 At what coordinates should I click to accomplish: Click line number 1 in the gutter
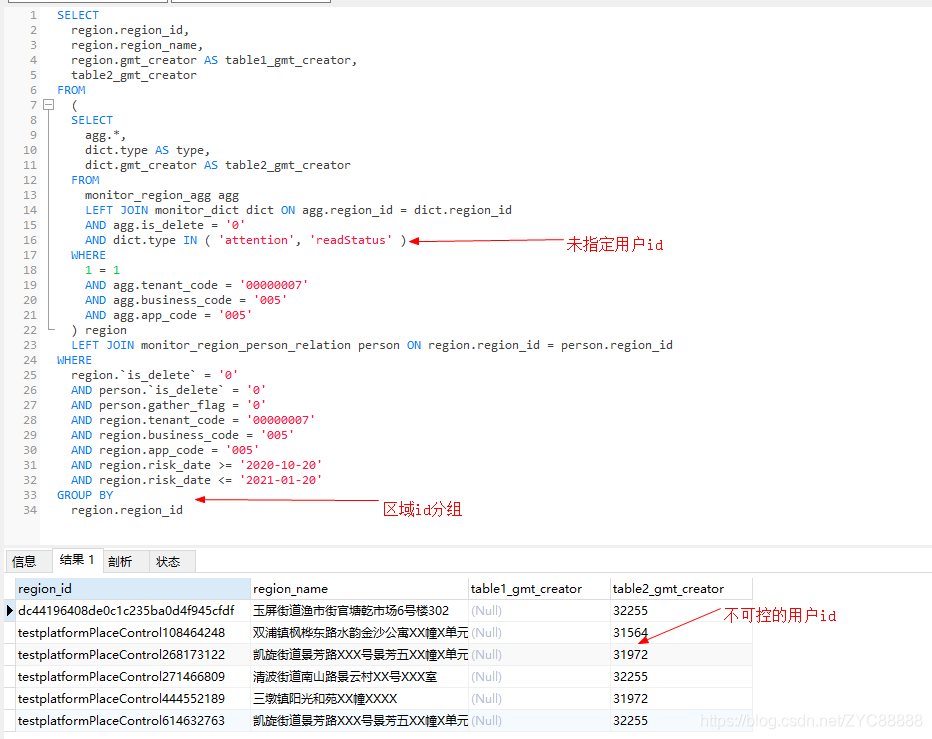tap(33, 15)
